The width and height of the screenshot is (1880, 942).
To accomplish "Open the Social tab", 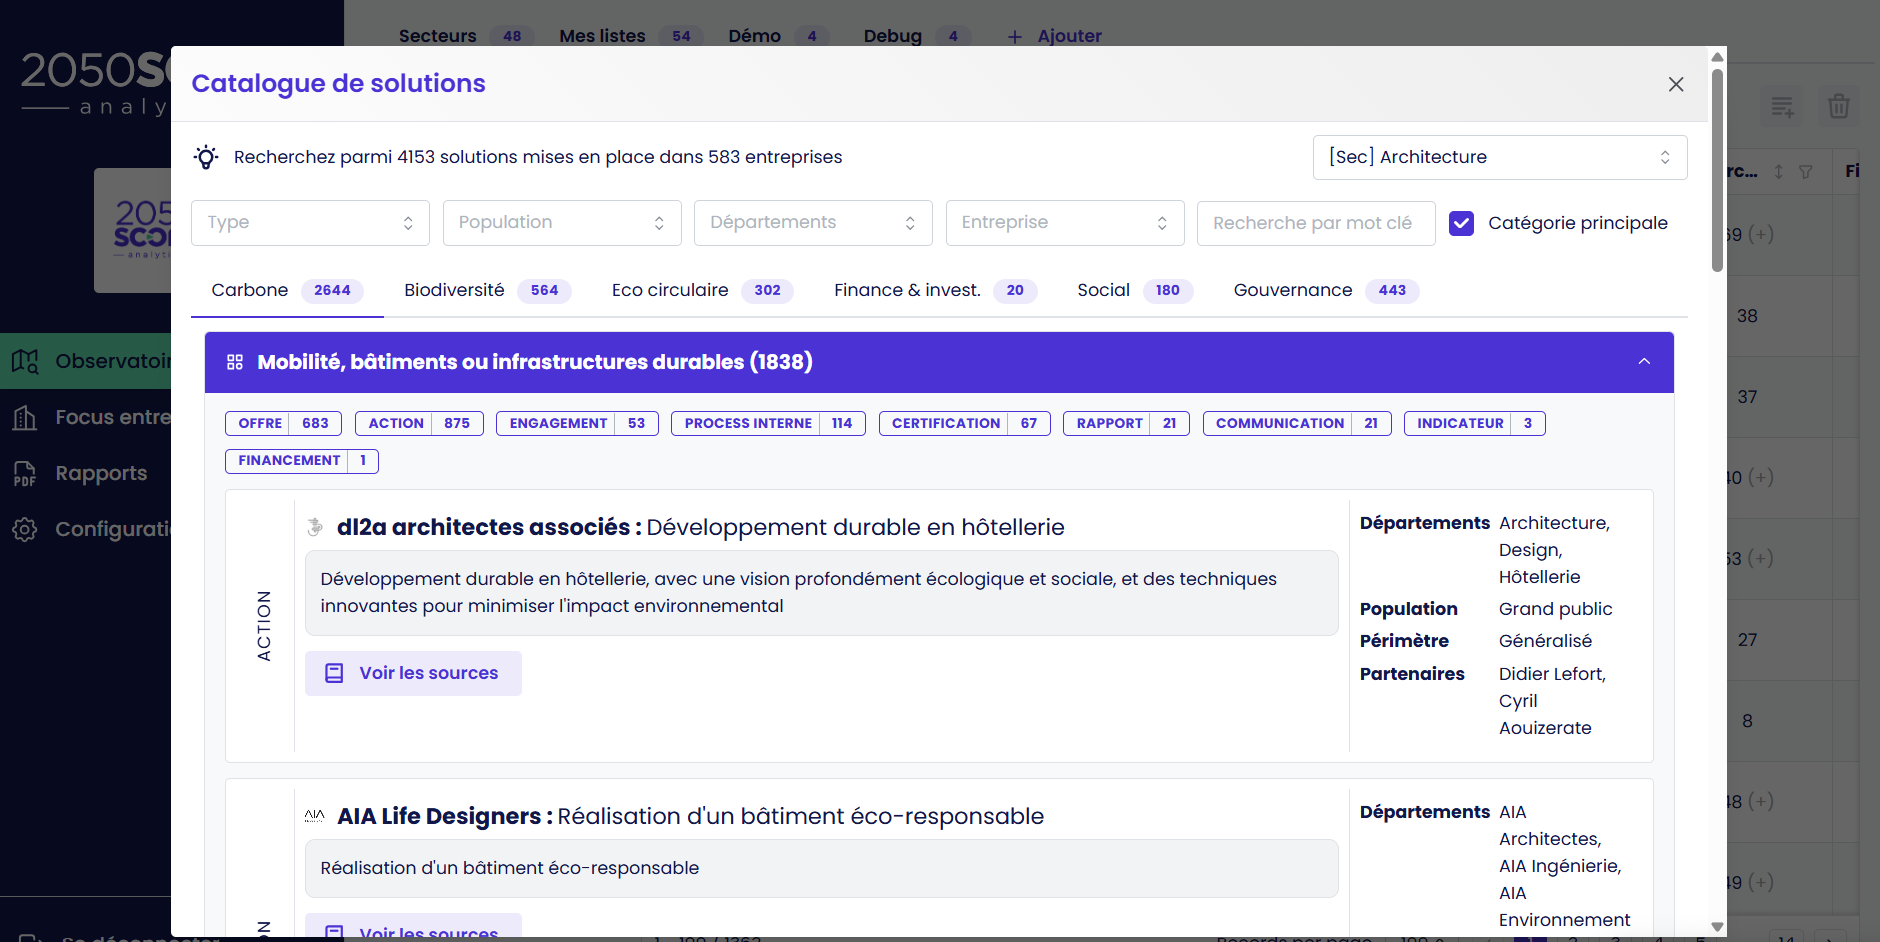I will click(x=1135, y=290).
